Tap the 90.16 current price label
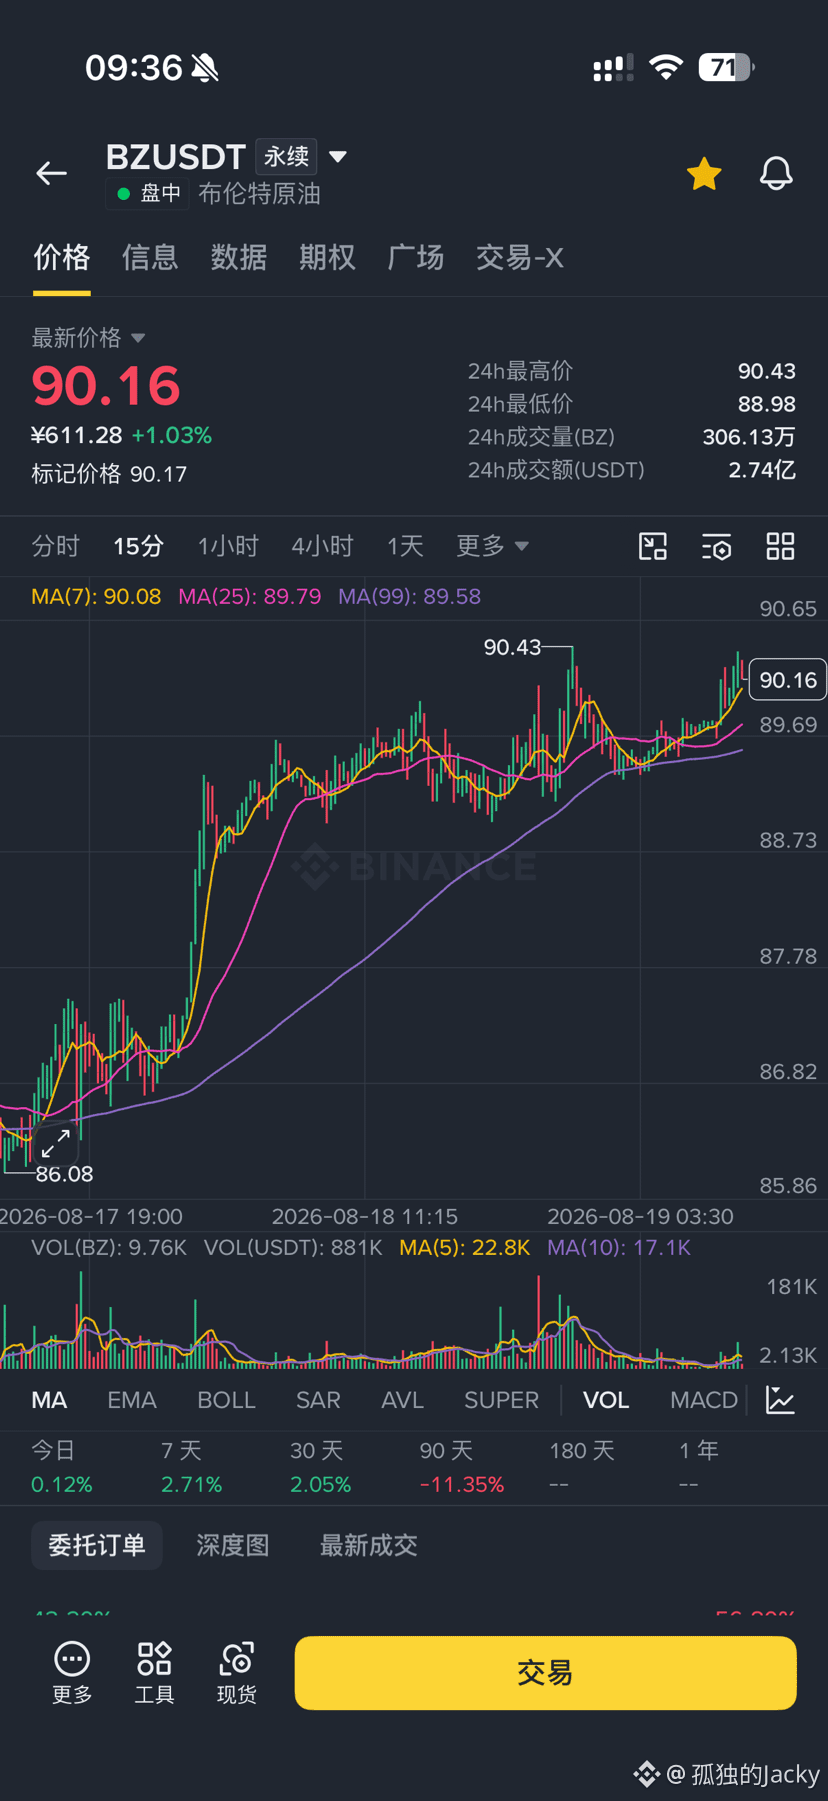Image resolution: width=828 pixels, height=1801 pixels. tap(788, 680)
